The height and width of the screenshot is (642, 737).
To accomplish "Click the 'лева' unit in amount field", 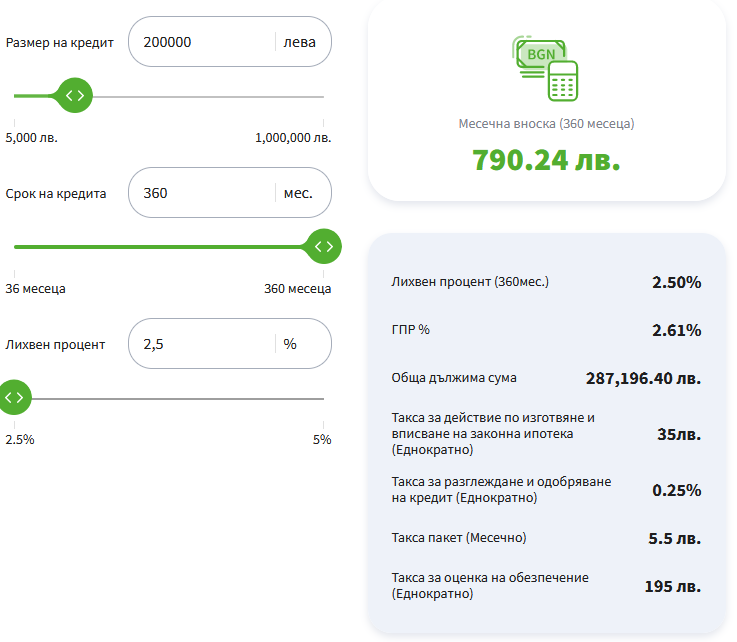I will pos(299,42).
